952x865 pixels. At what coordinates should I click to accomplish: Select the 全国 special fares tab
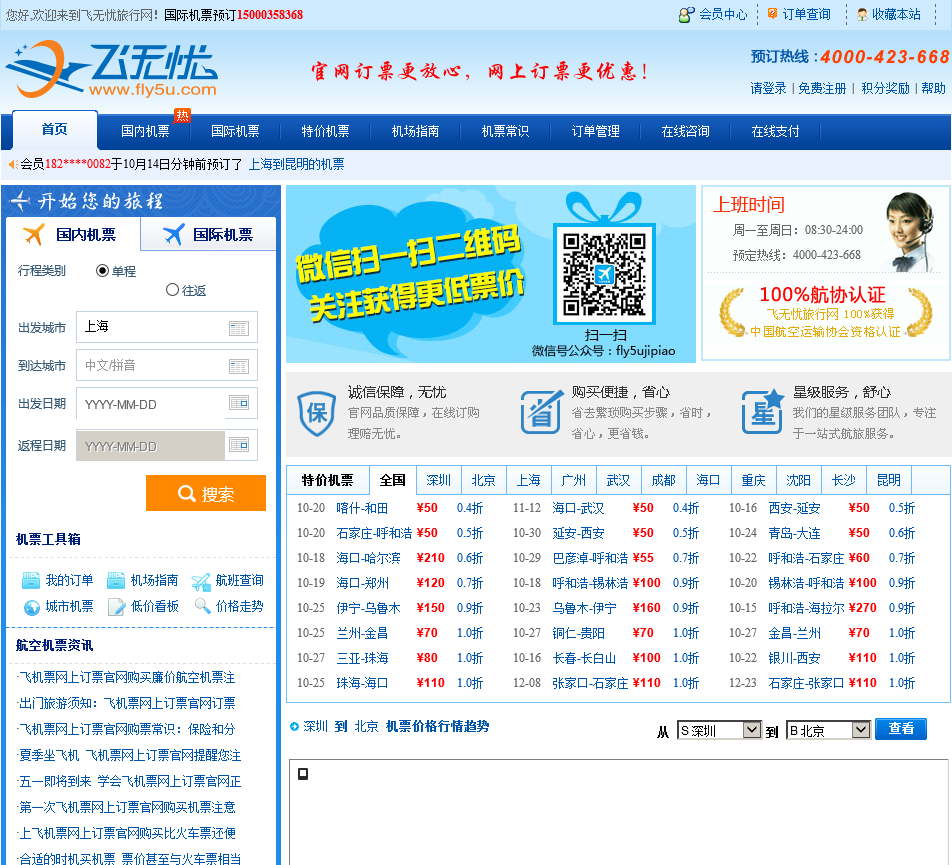tap(392, 480)
